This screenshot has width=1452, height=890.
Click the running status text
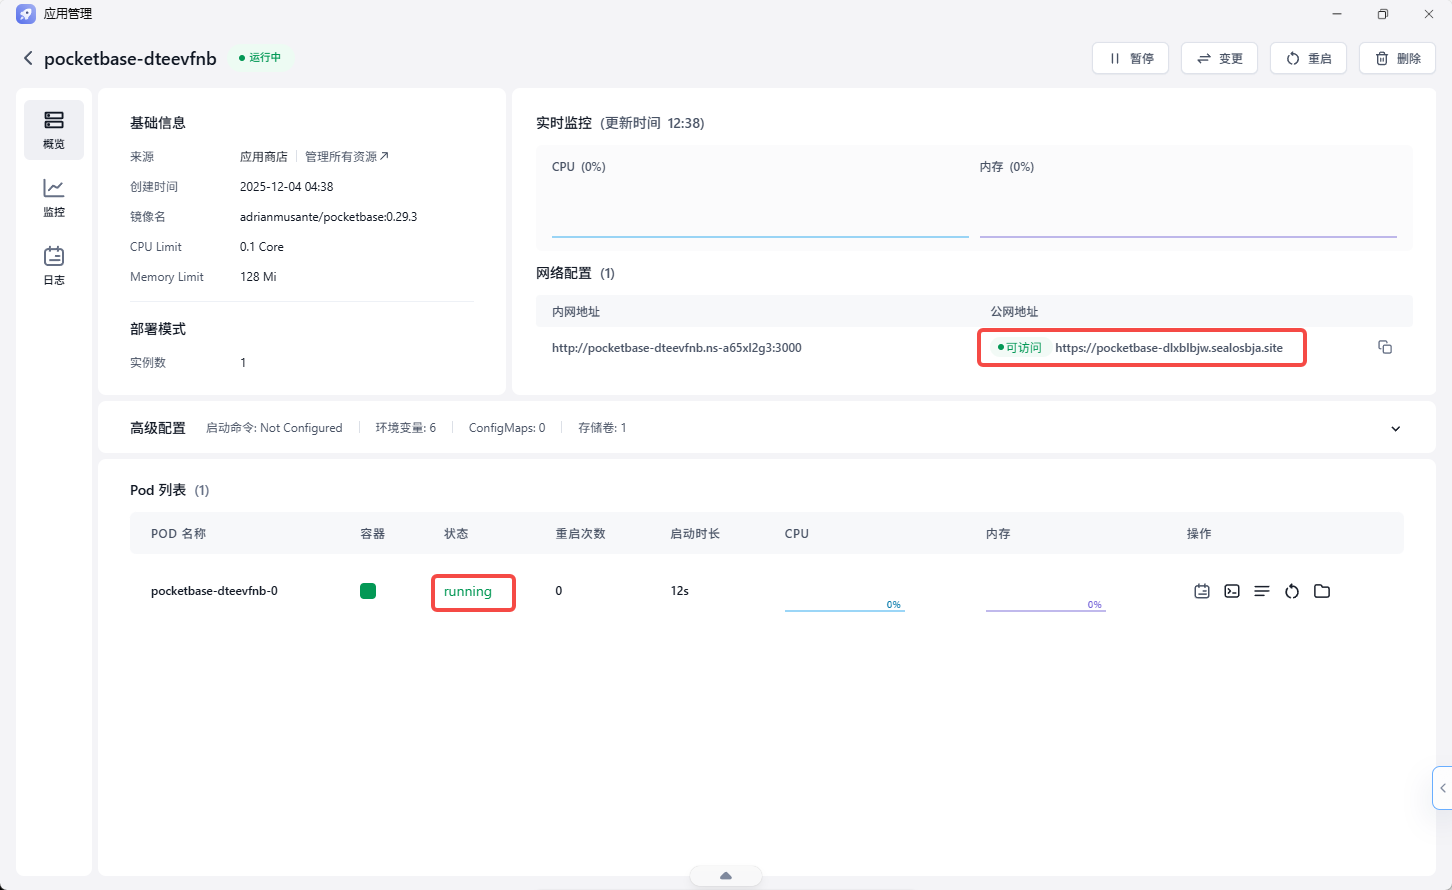click(x=468, y=592)
